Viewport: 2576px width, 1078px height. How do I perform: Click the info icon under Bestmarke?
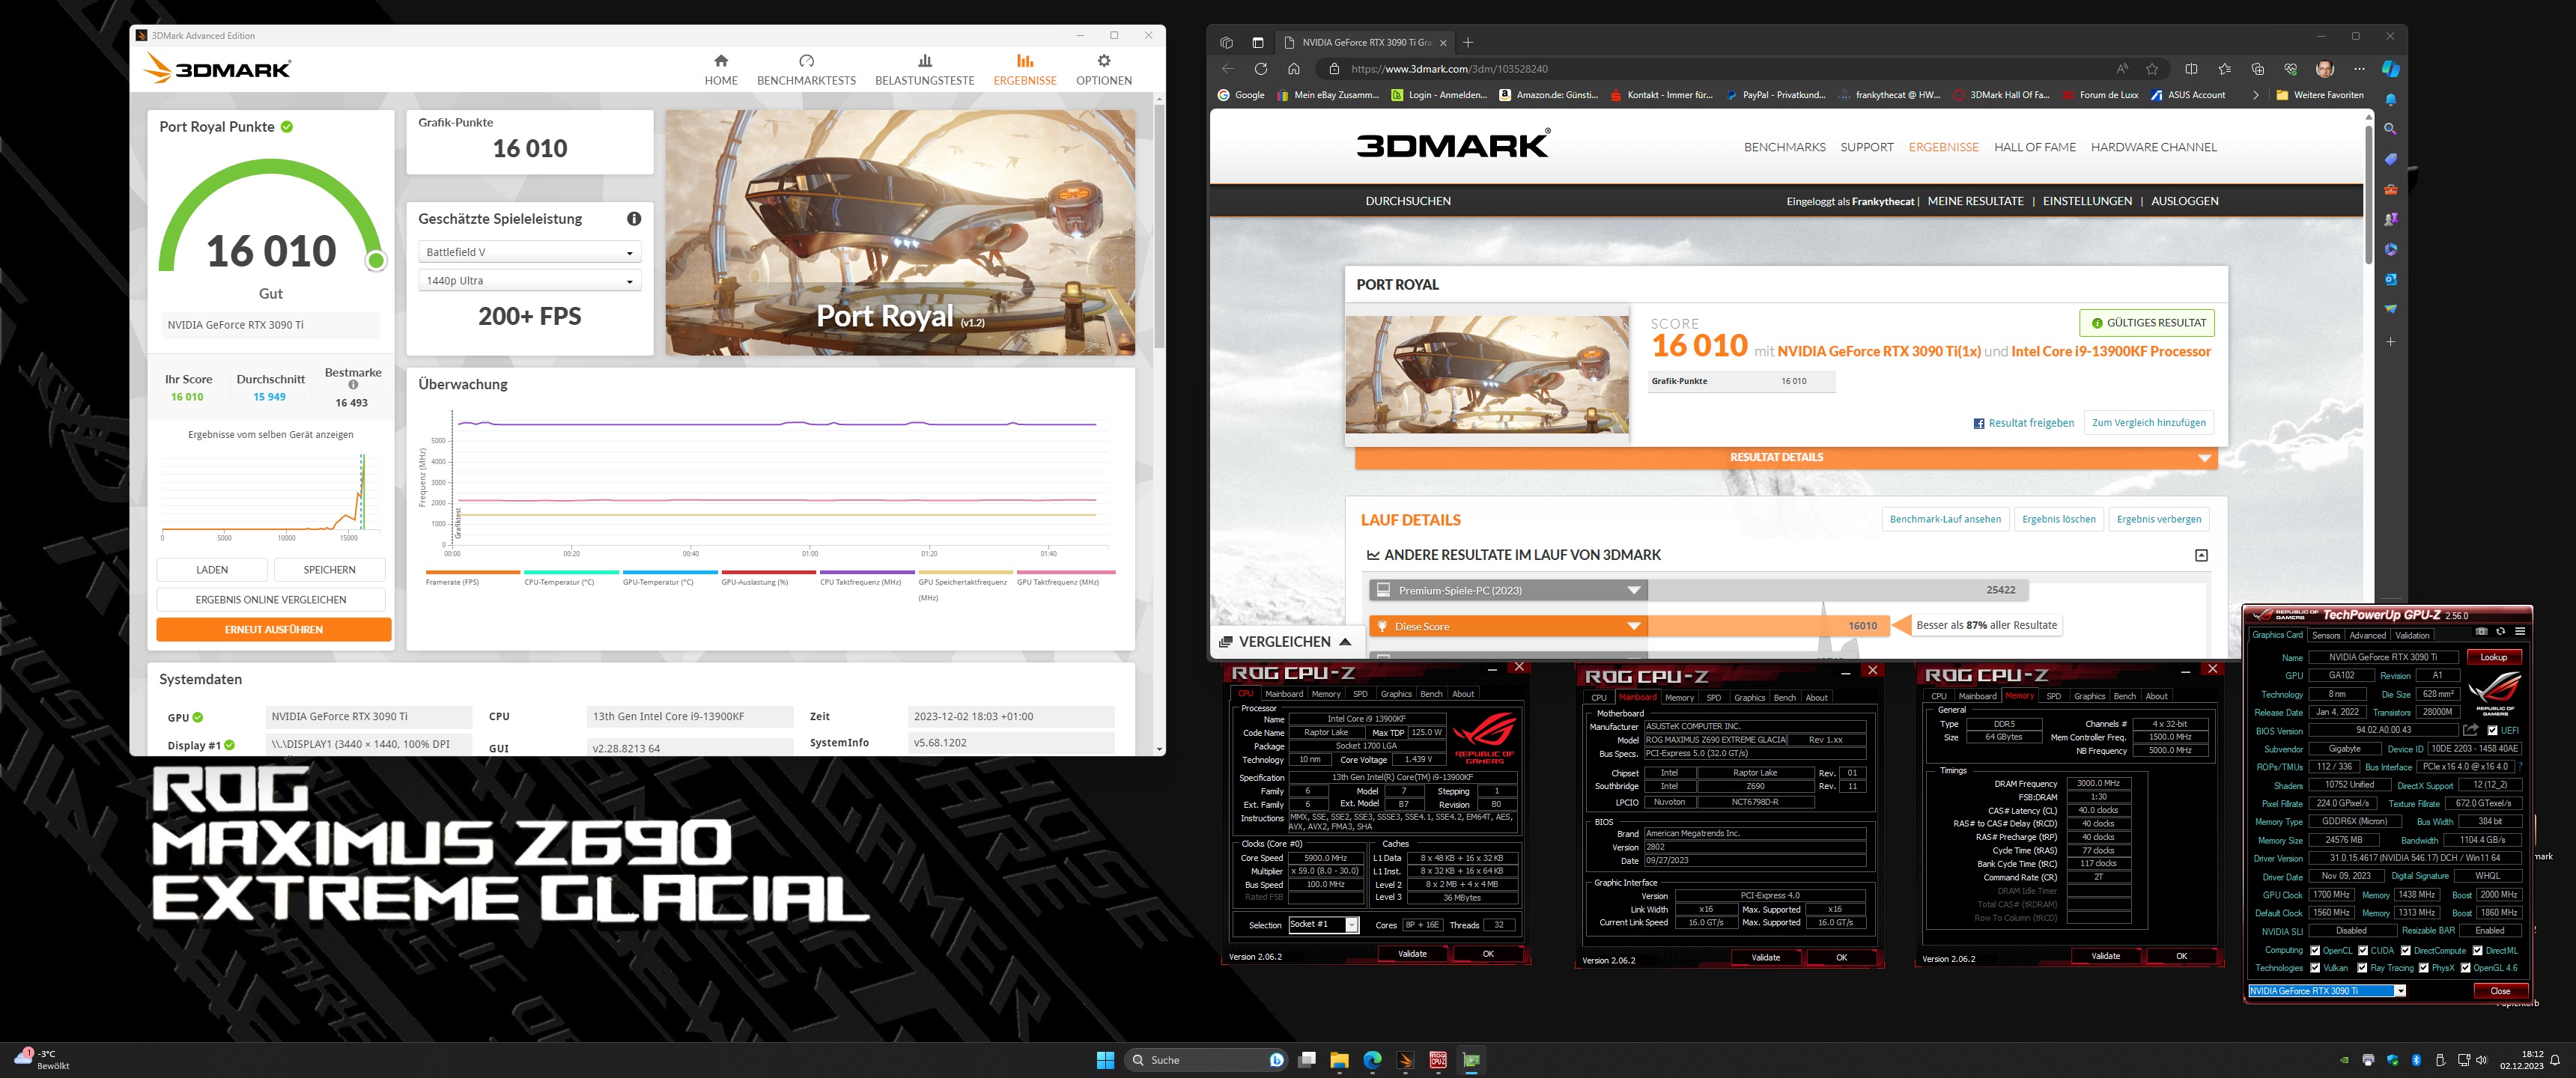point(353,385)
